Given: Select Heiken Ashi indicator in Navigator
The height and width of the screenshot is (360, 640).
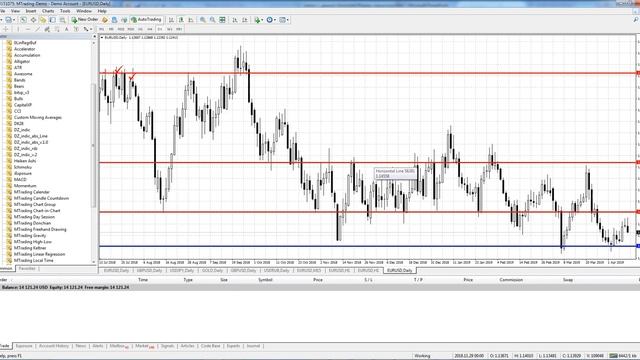Looking at the screenshot, I should (x=25, y=161).
